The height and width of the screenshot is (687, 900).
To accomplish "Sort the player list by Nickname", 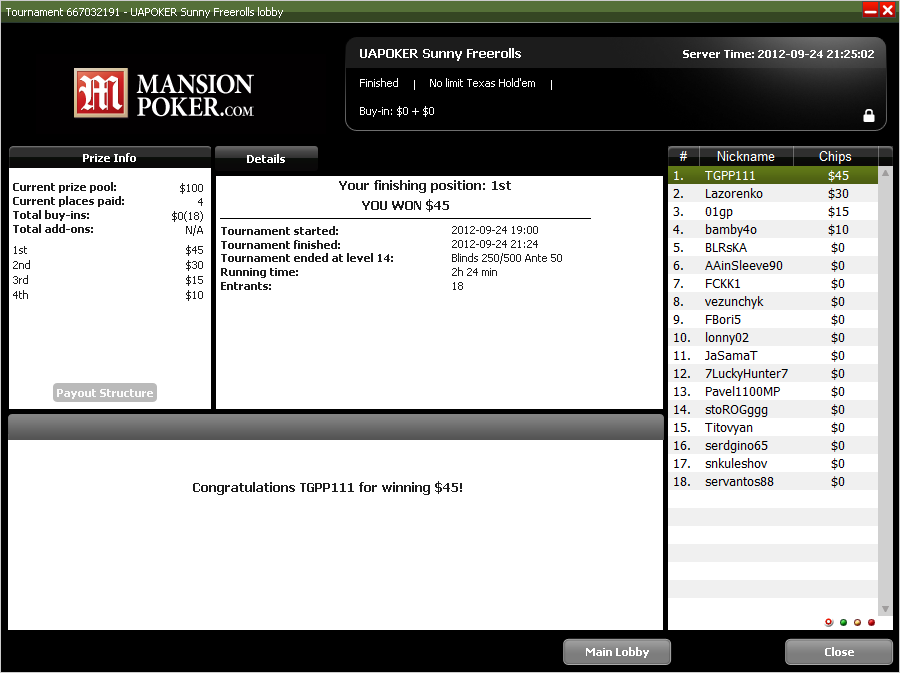I will pyautogui.click(x=746, y=156).
